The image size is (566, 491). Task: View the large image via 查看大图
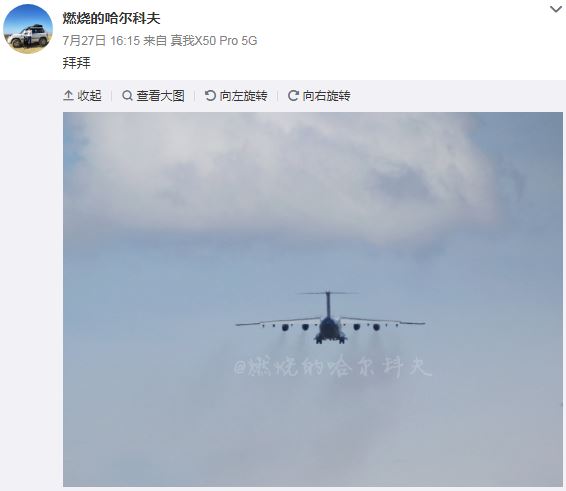(x=160, y=96)
